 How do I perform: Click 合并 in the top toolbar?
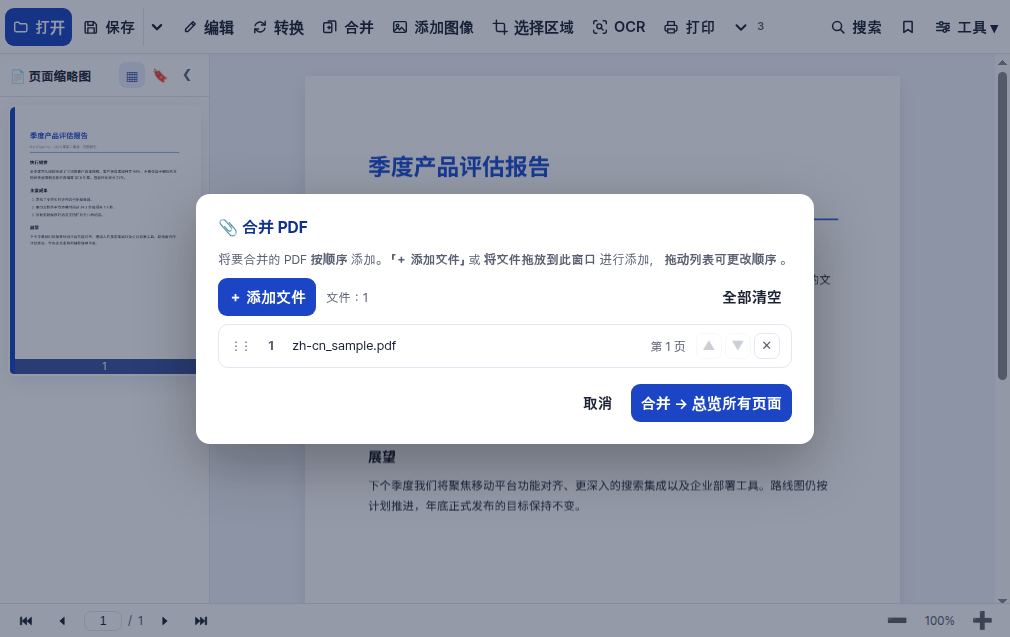click(x=348, y=27)
